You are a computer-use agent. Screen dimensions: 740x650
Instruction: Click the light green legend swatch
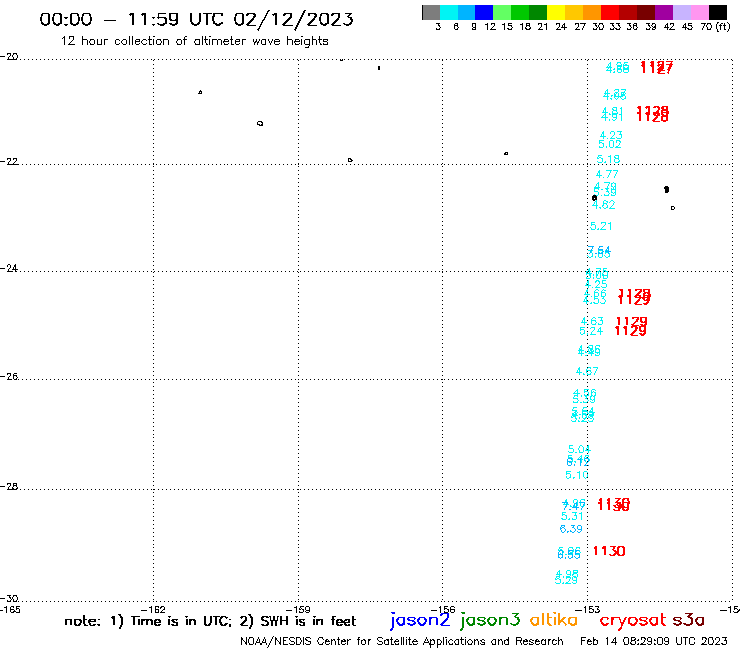tap(503, 12)
